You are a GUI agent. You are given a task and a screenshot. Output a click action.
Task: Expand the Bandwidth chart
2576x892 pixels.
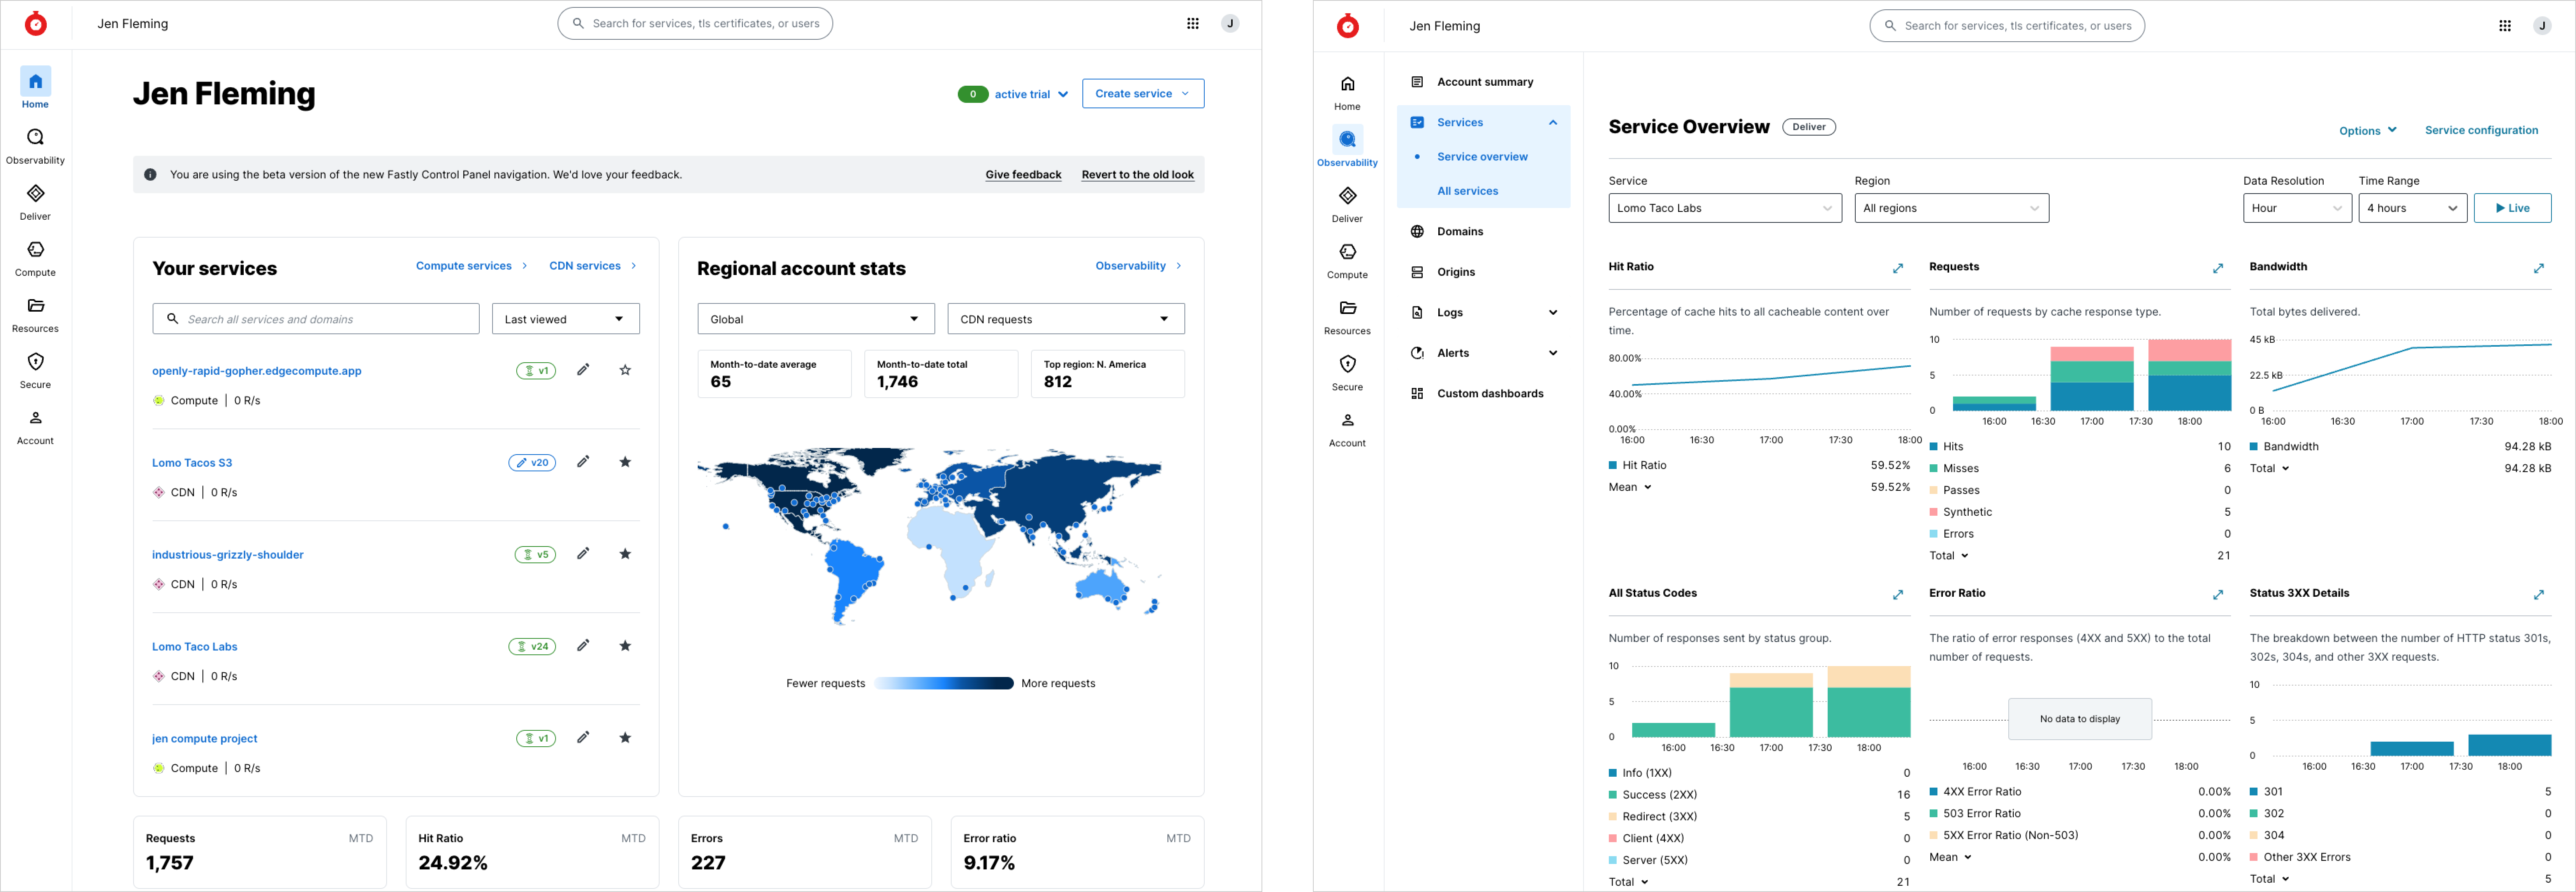click(2539, 268)
